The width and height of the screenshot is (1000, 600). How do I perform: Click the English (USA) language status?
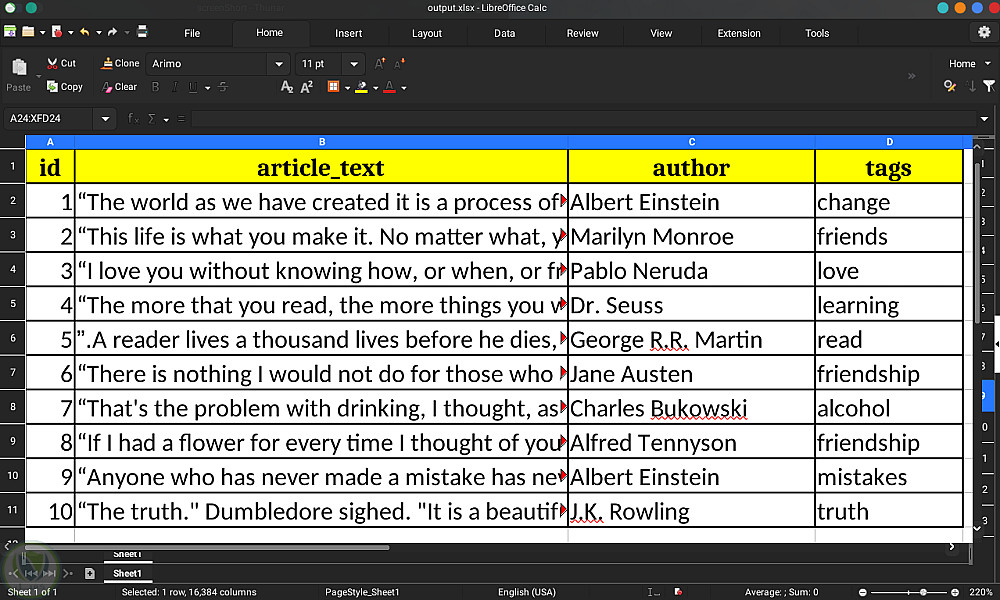527,592
